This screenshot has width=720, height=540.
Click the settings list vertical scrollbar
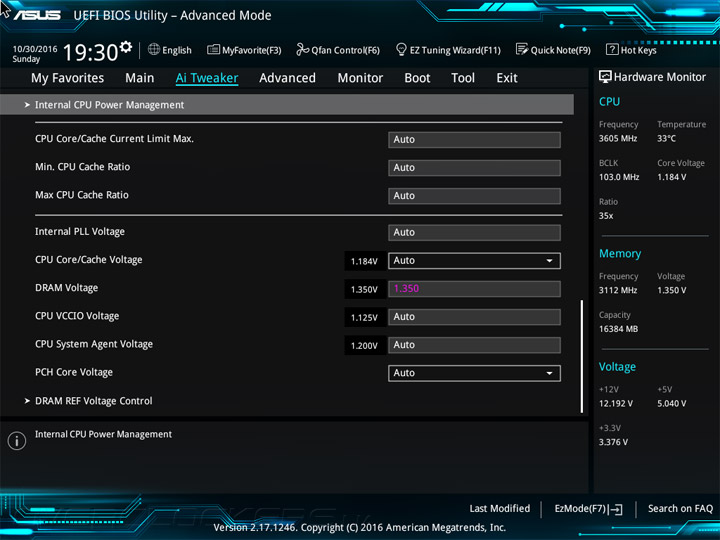click(582, 356)
